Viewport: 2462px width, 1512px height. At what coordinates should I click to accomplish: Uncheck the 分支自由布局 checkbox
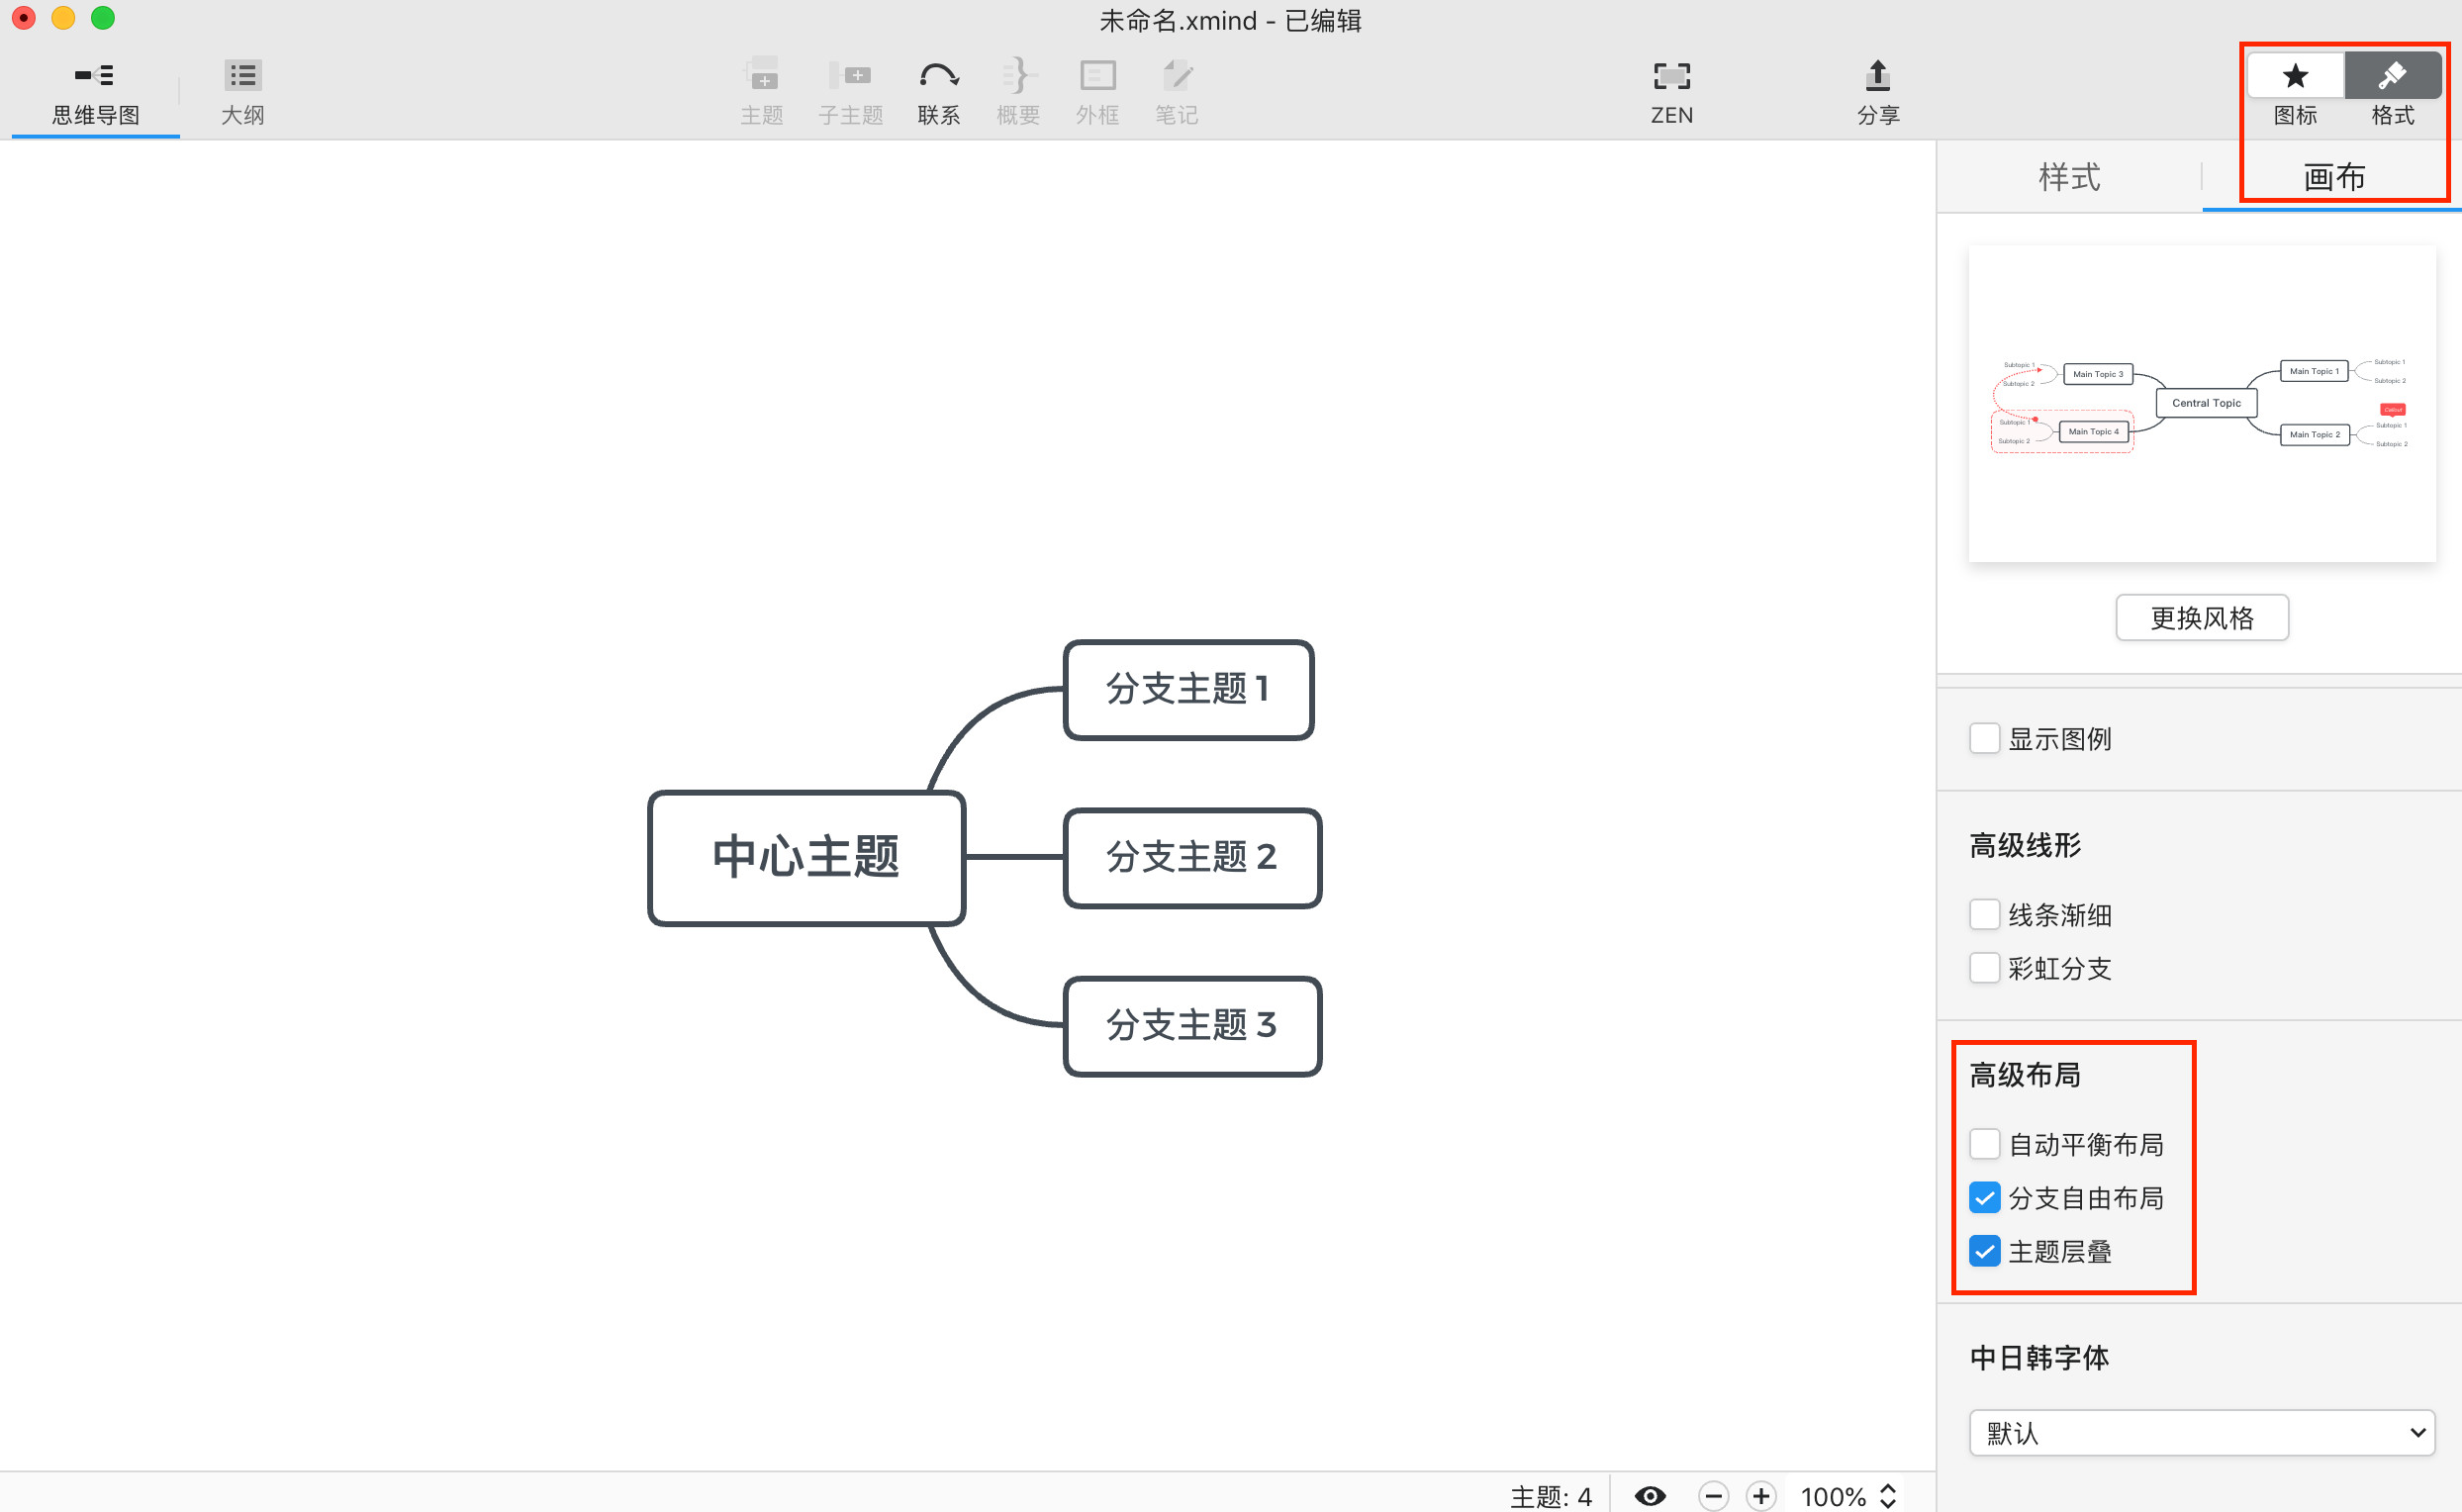tap(1985, 1198)
